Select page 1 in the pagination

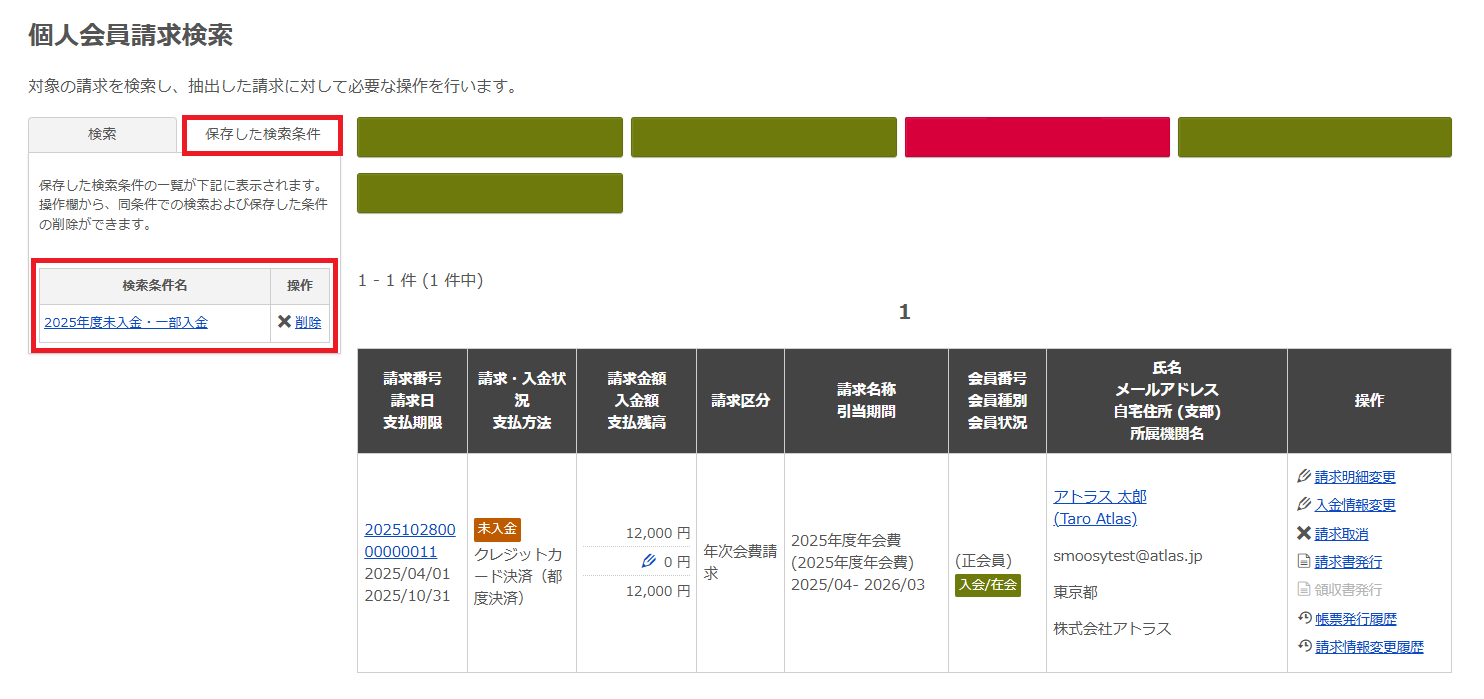(x=905, y=311)
